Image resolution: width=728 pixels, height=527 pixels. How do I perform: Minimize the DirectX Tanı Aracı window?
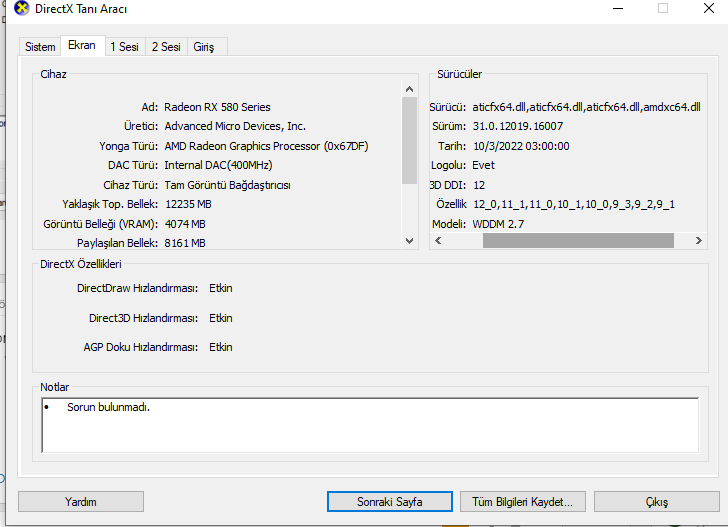pyautogui.click(x=618, y=8)
